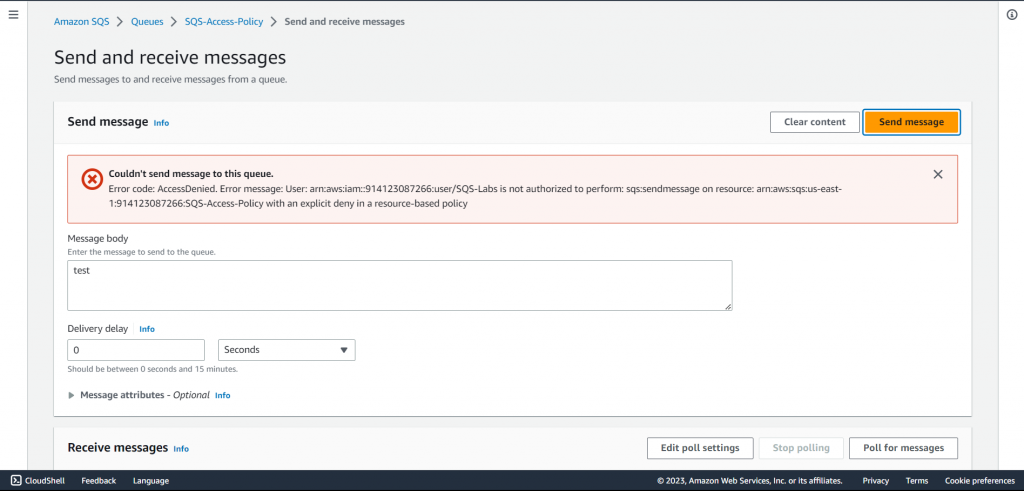Open CloudShell from the footer
1024x491 pixels.
pos(37,481)
